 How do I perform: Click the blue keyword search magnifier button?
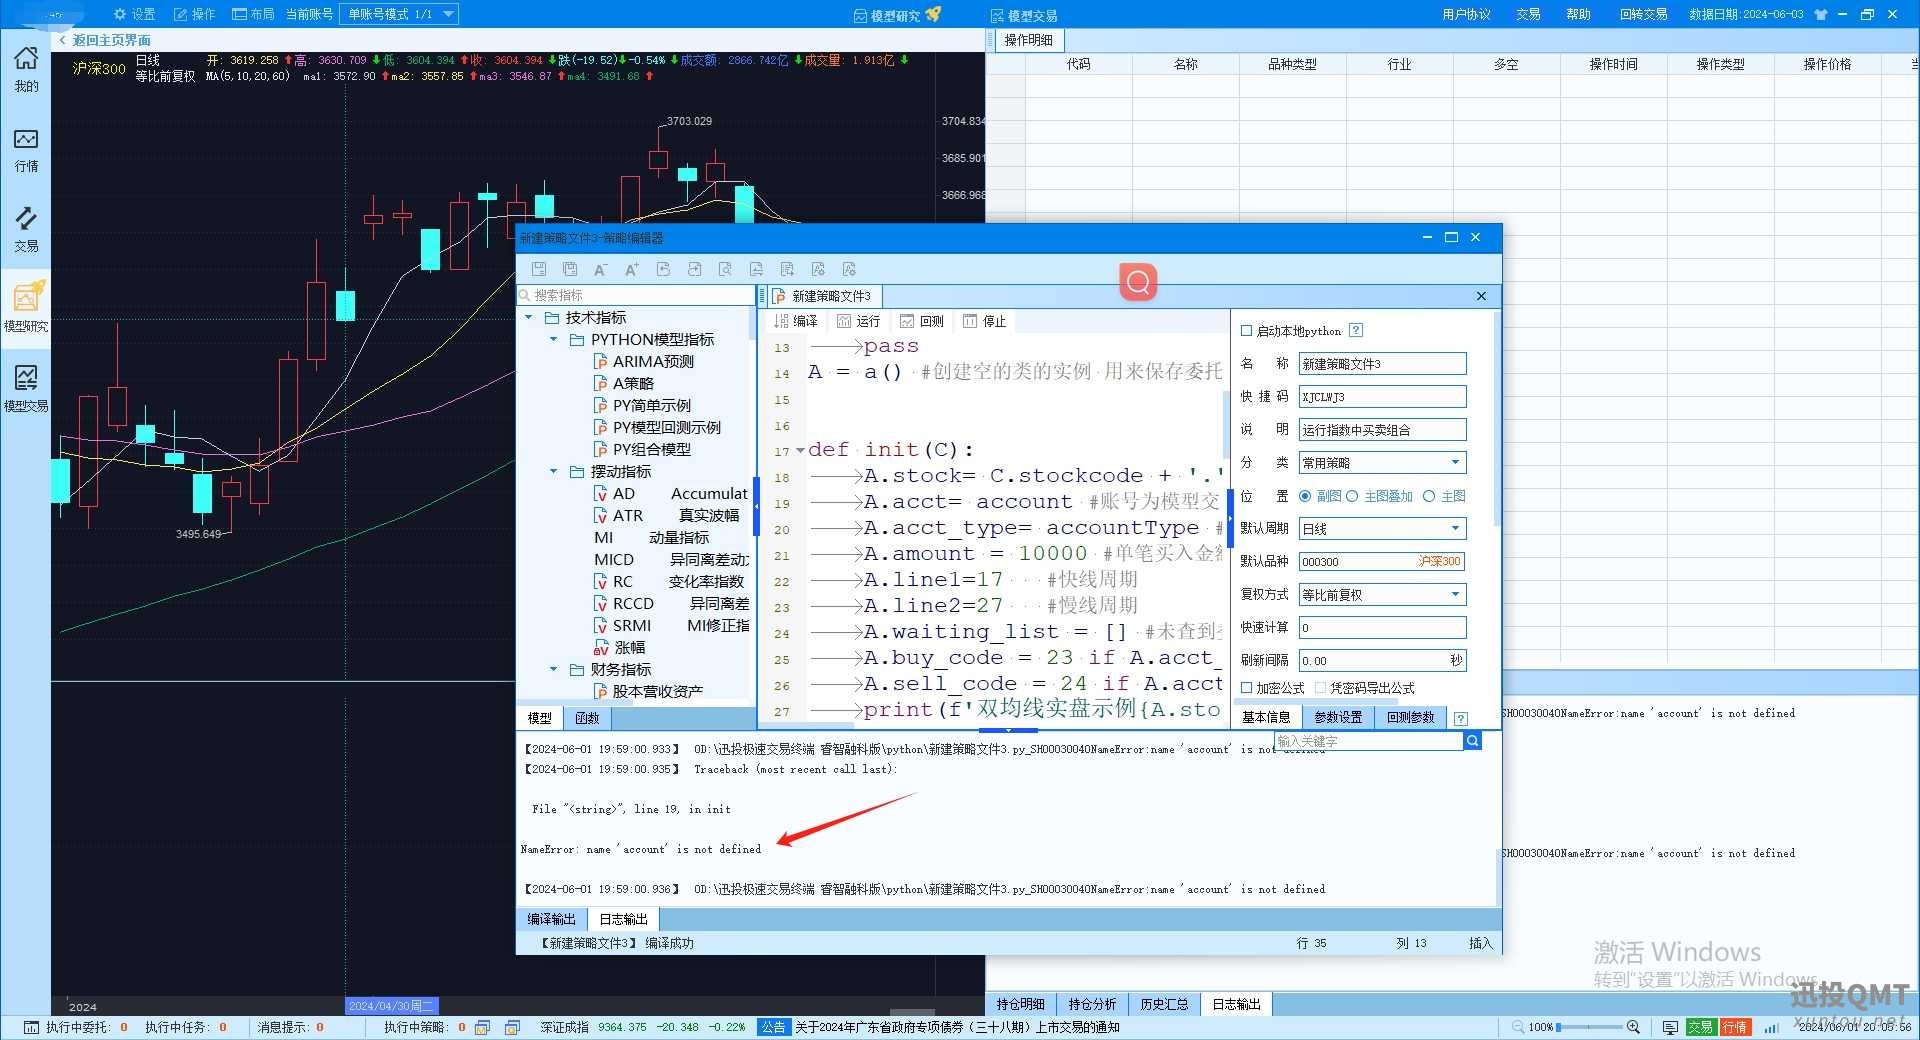point(1472,741)
